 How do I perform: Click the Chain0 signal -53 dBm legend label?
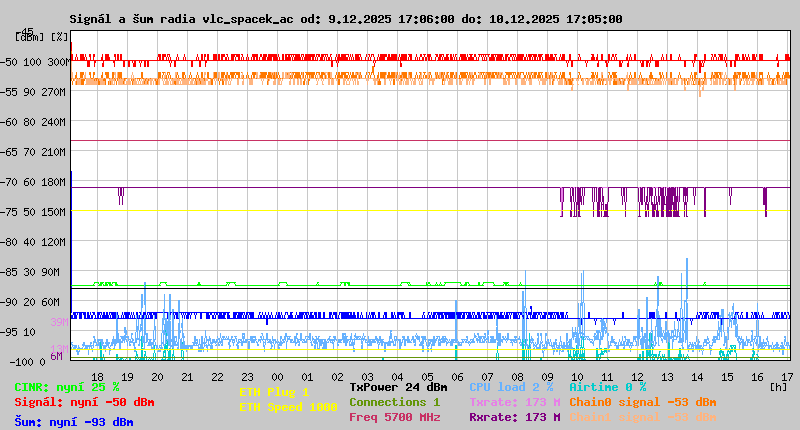pyautogui.click(x=642, y=402)
